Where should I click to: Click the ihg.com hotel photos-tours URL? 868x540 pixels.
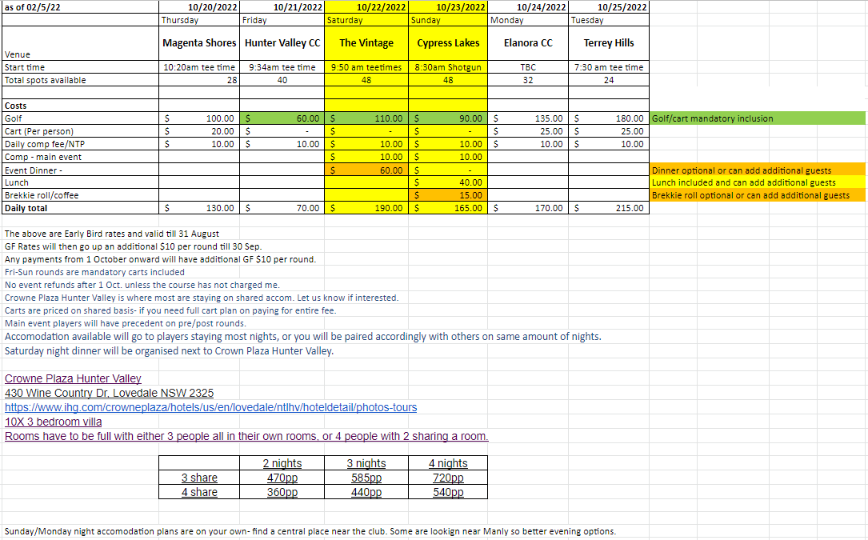[x=210, y=408]
